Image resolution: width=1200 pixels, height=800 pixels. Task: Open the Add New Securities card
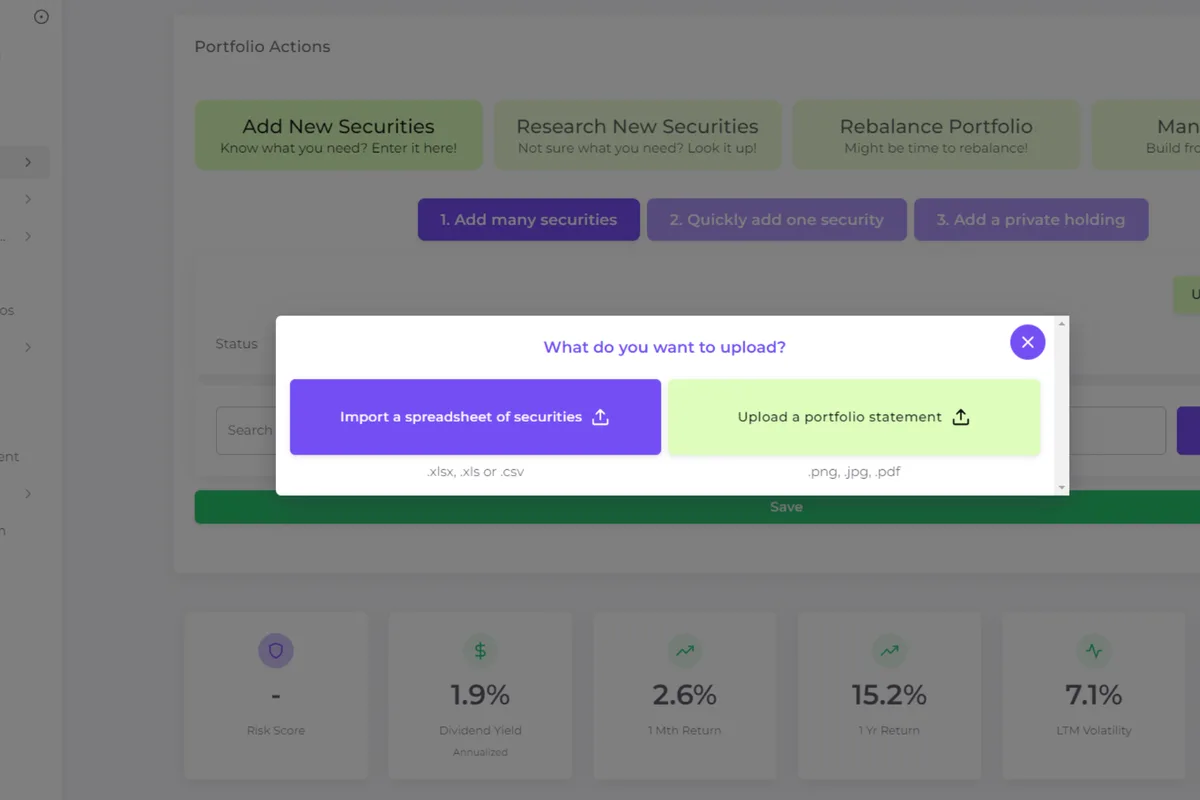click(x=338, y=135)
